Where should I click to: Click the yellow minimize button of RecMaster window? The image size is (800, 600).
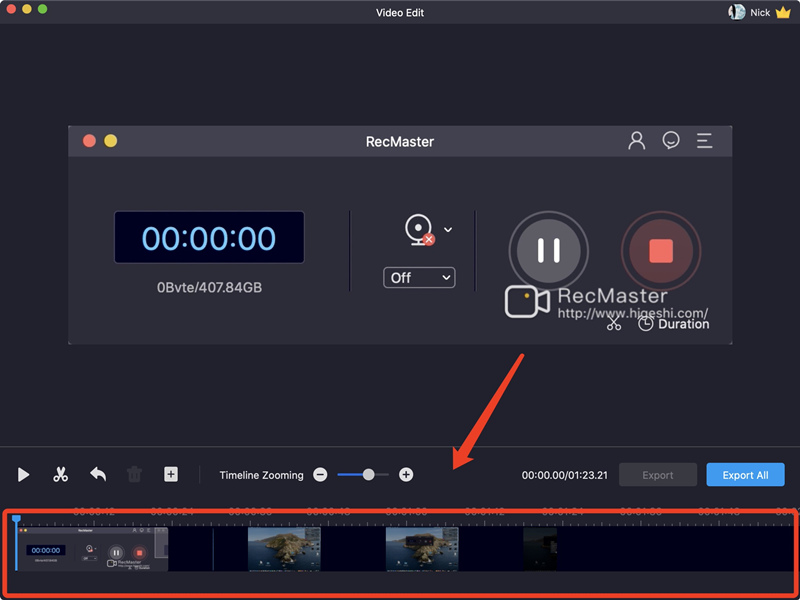pyautogui.click(x=111, y=141)
